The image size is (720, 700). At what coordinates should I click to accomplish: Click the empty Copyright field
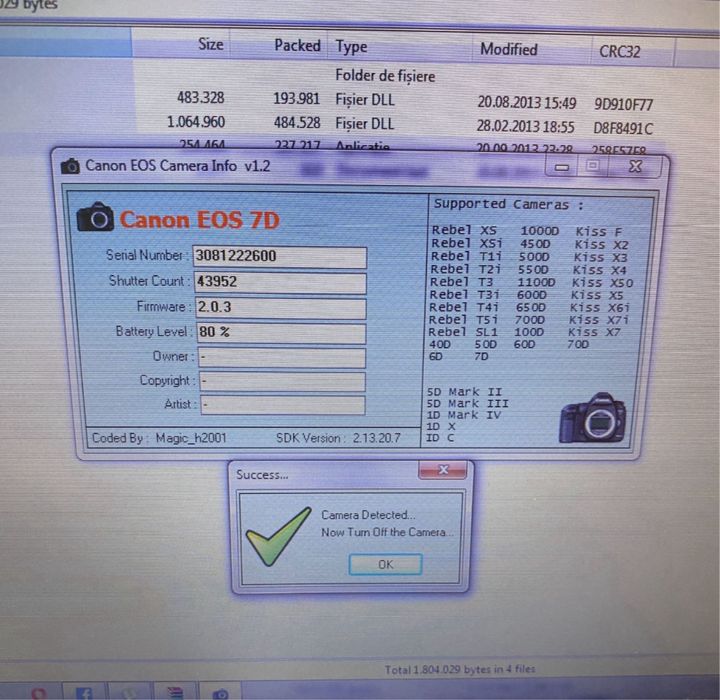[282, 381]
